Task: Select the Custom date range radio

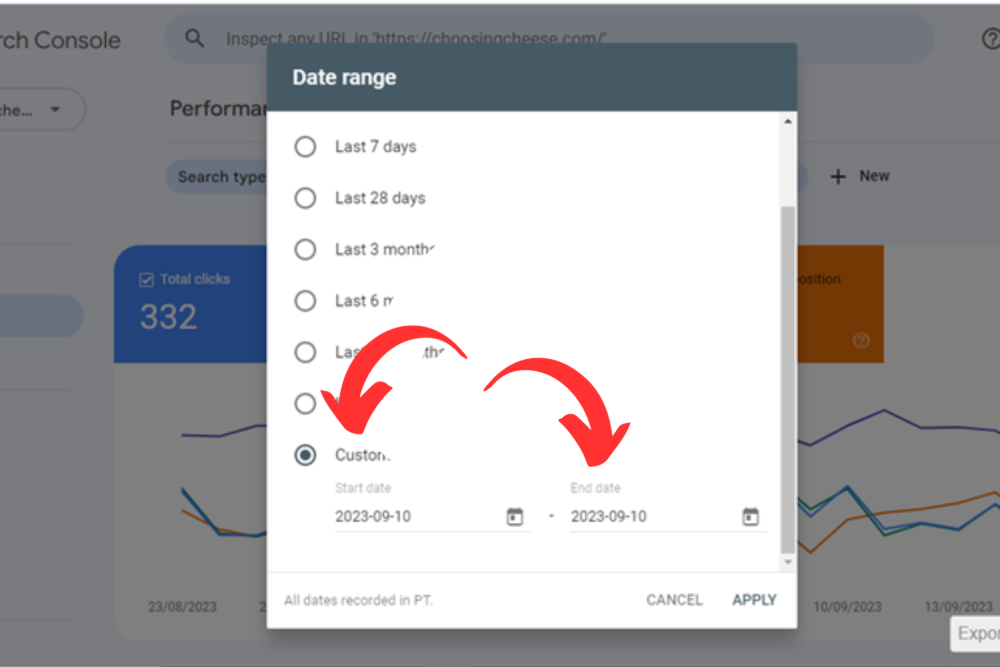Action: [305, 455]
